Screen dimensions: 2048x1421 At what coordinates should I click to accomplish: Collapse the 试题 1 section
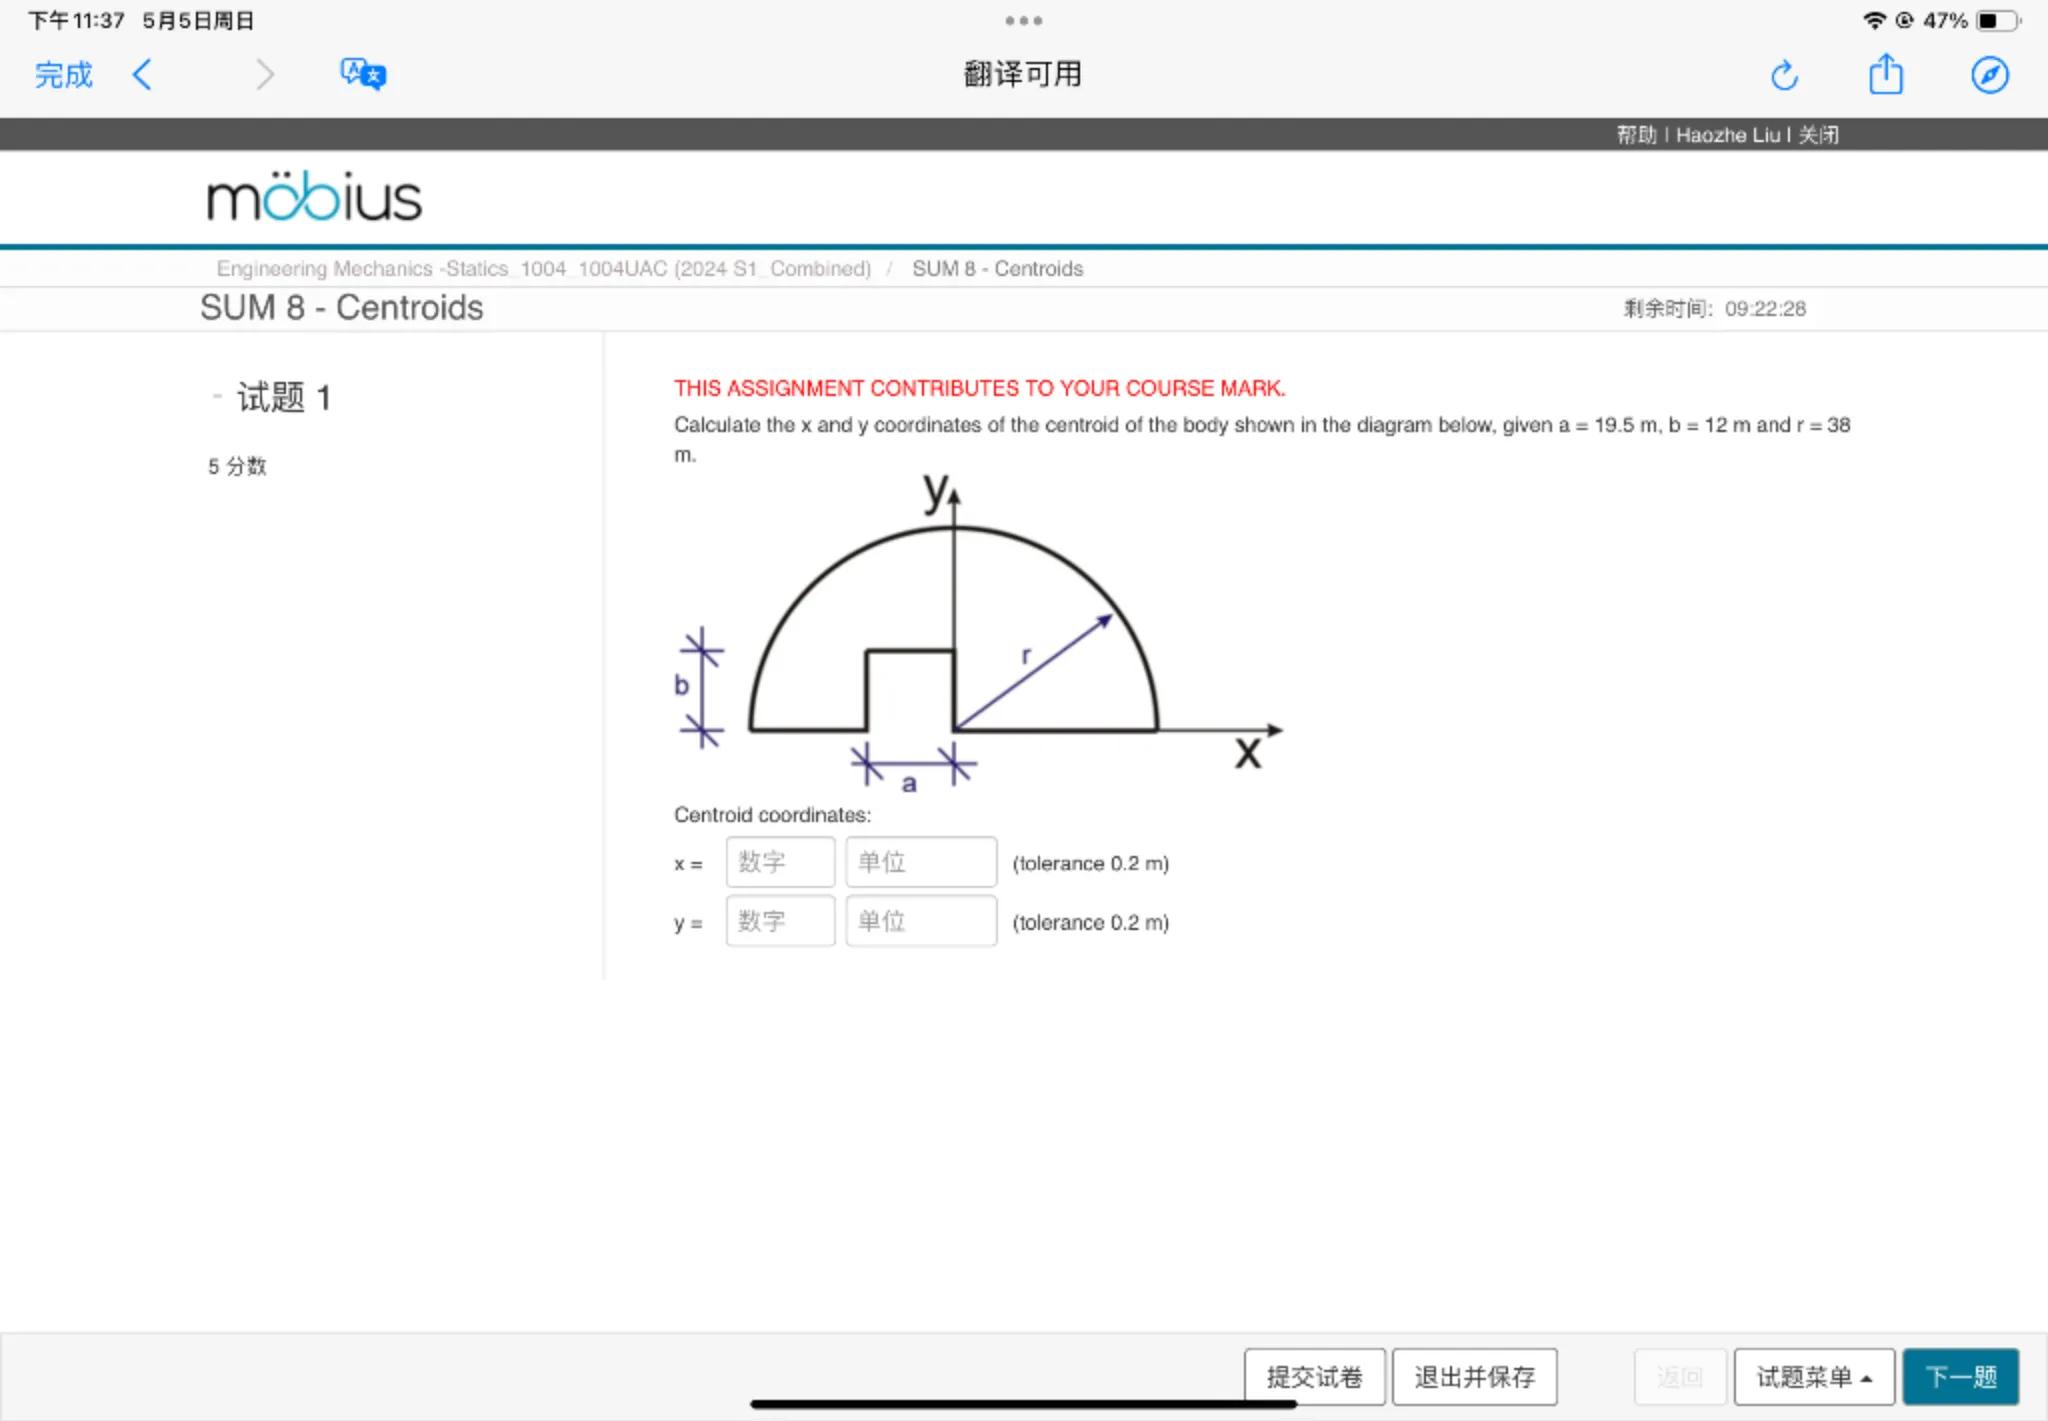(x=217, y=397)
